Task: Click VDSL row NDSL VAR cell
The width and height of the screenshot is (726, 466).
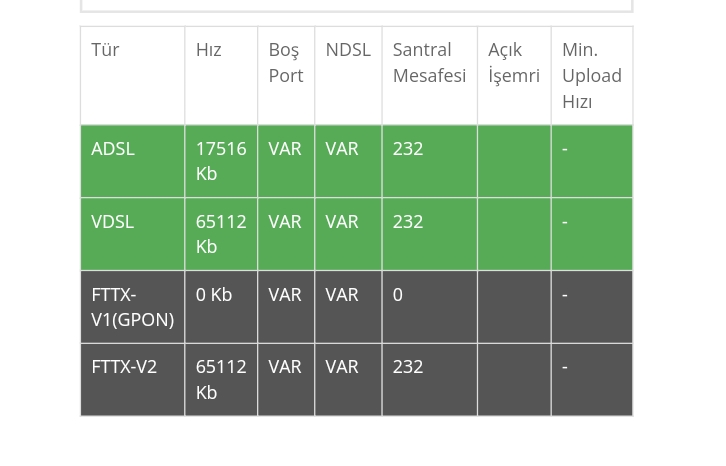Action: click(342, 222)
